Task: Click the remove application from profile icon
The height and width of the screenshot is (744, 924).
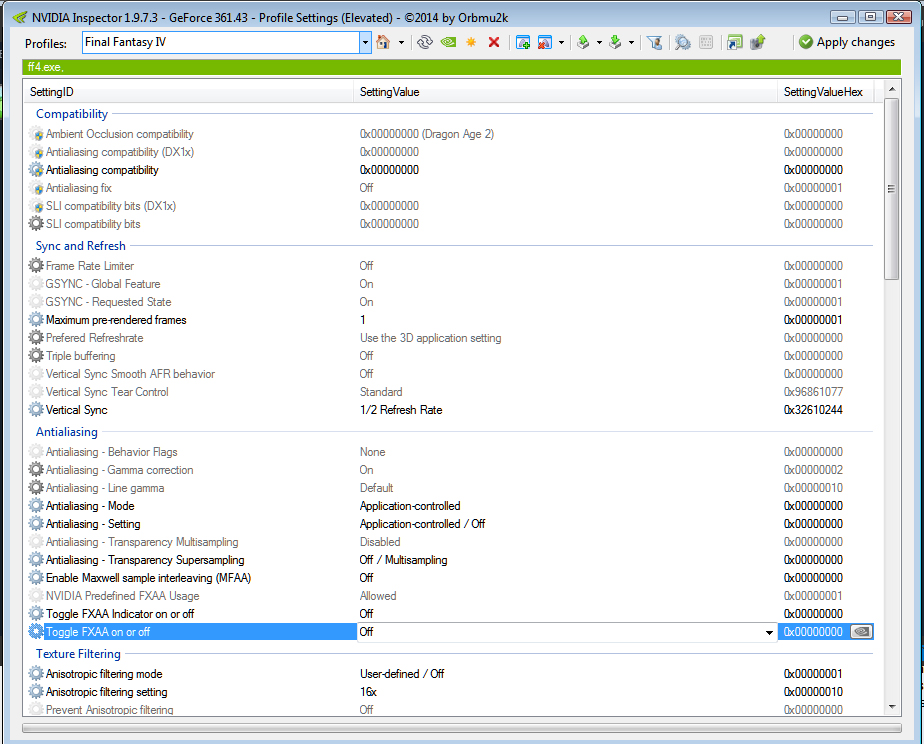Action: (x=545, y=42)
